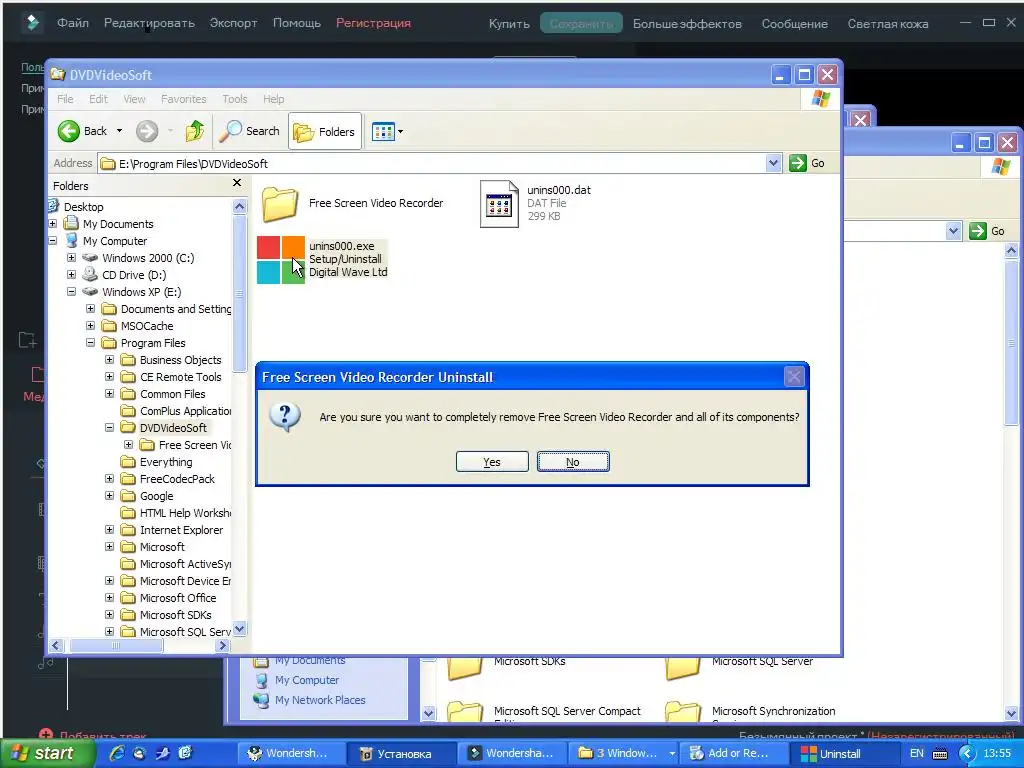Click Больше эффектов in Wondershare
Viewport: 1024px width, 768px height.
pyautogui.click(x=687, y=24)
